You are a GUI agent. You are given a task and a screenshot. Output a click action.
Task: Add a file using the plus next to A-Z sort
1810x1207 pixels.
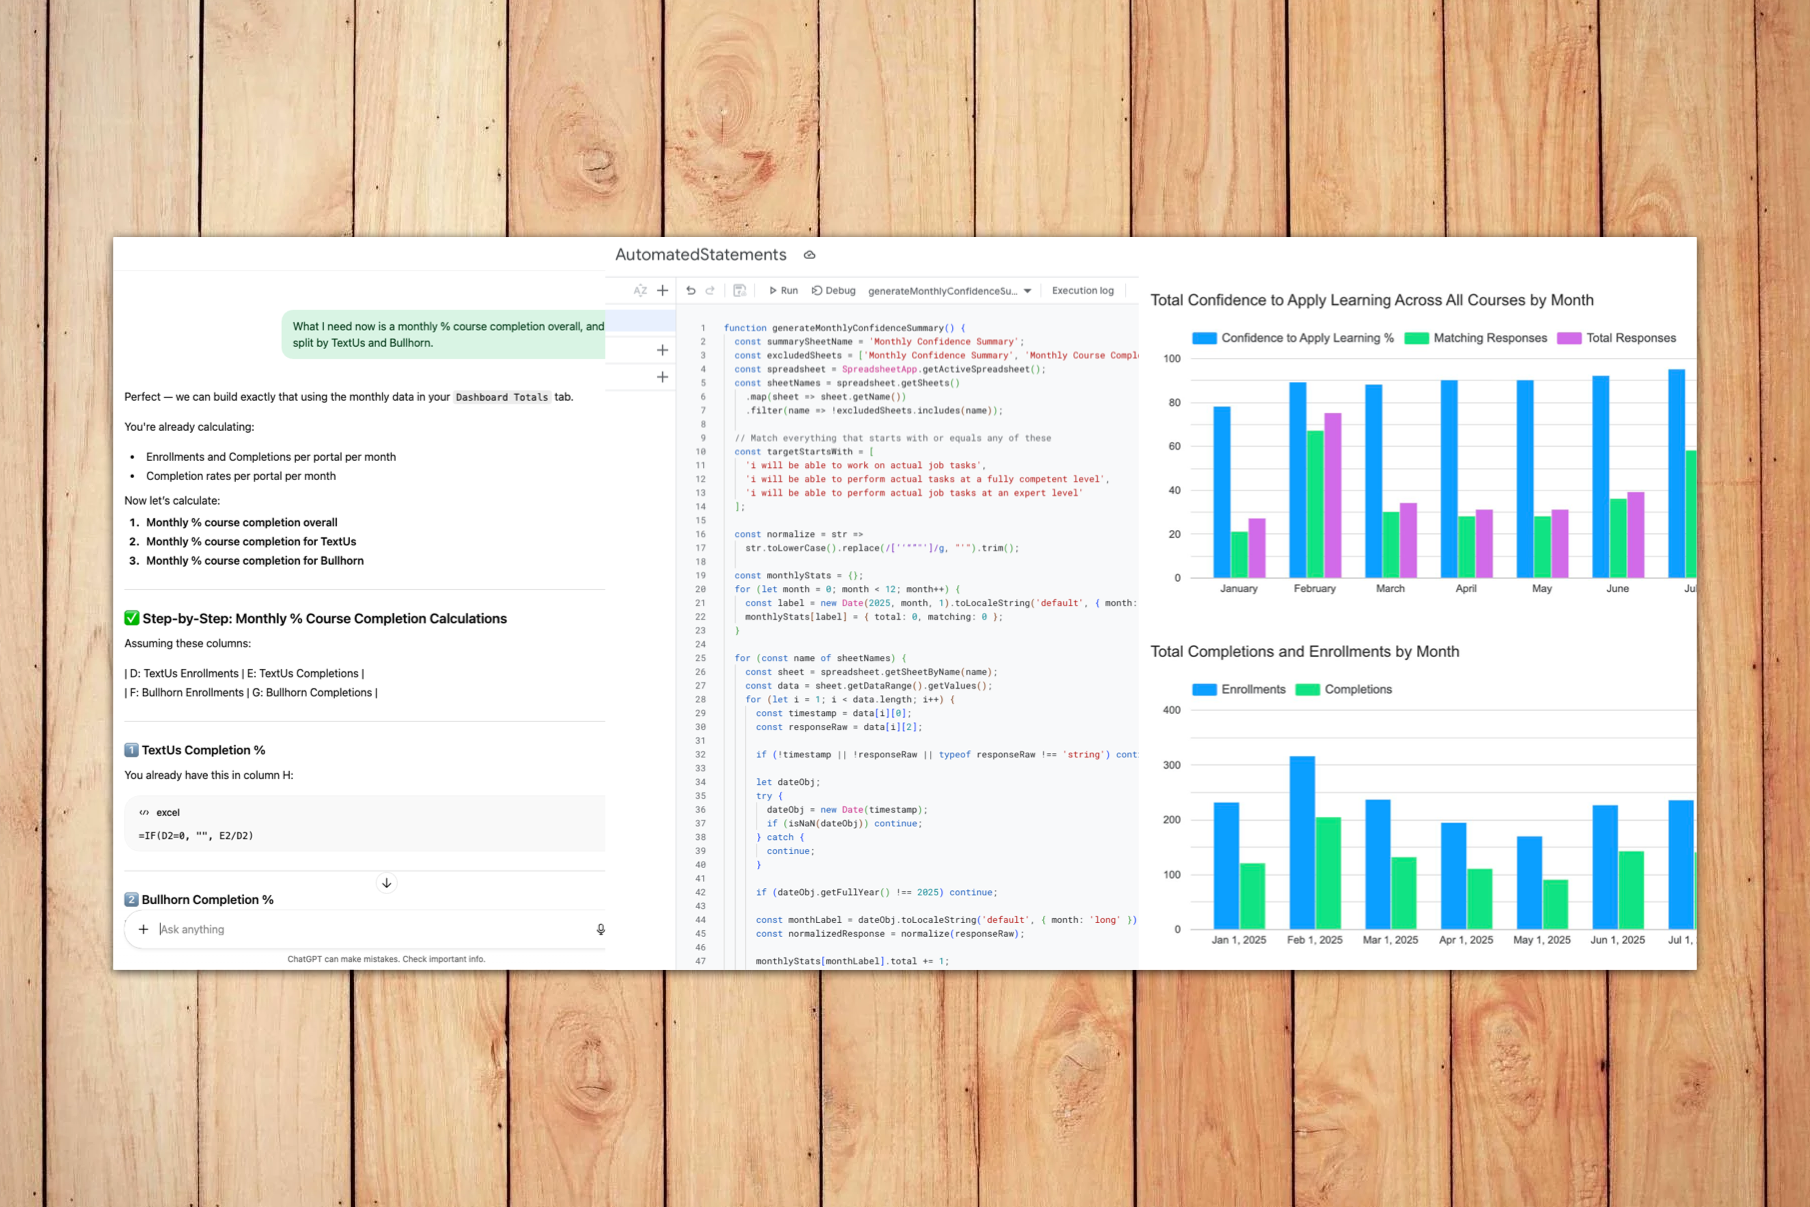click(662, 291)
